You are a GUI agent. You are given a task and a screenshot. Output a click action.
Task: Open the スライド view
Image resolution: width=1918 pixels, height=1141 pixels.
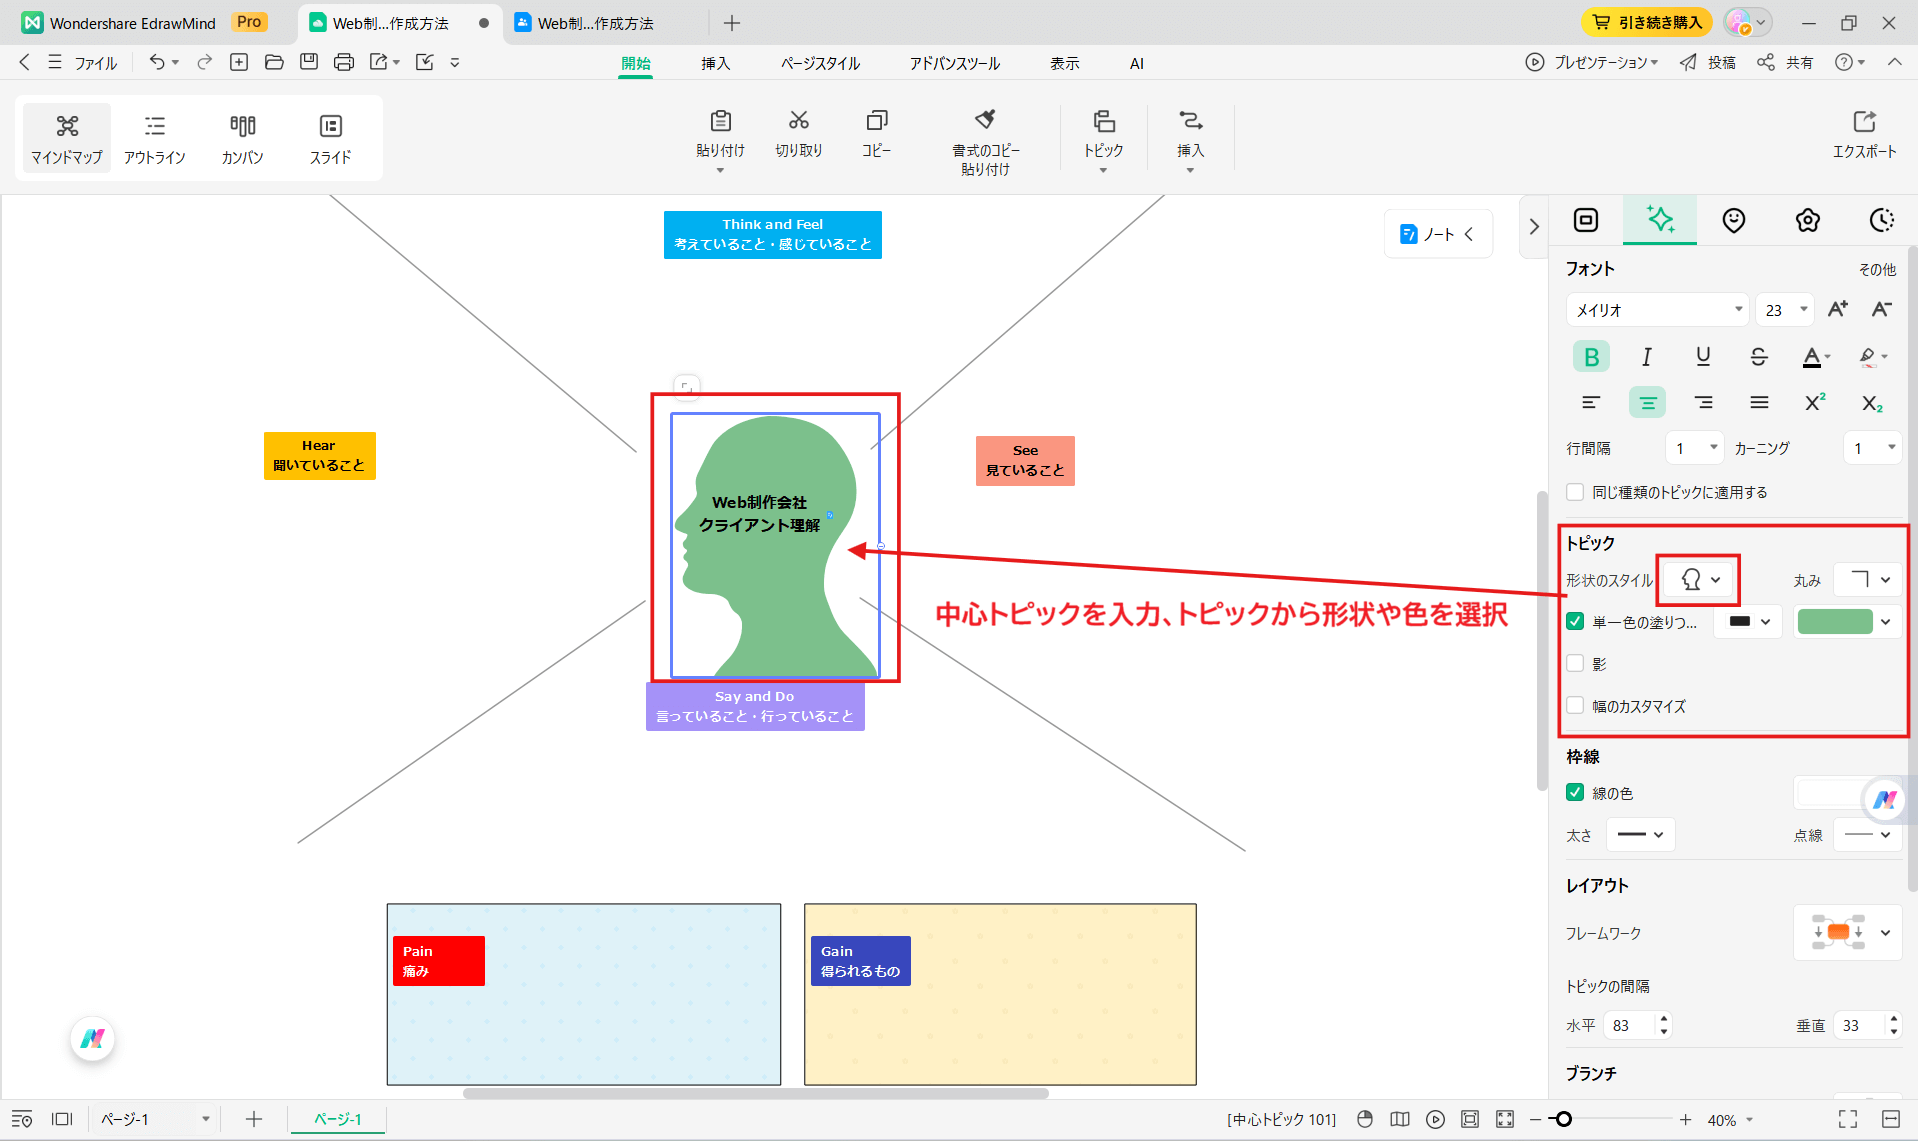click(330, 138)
